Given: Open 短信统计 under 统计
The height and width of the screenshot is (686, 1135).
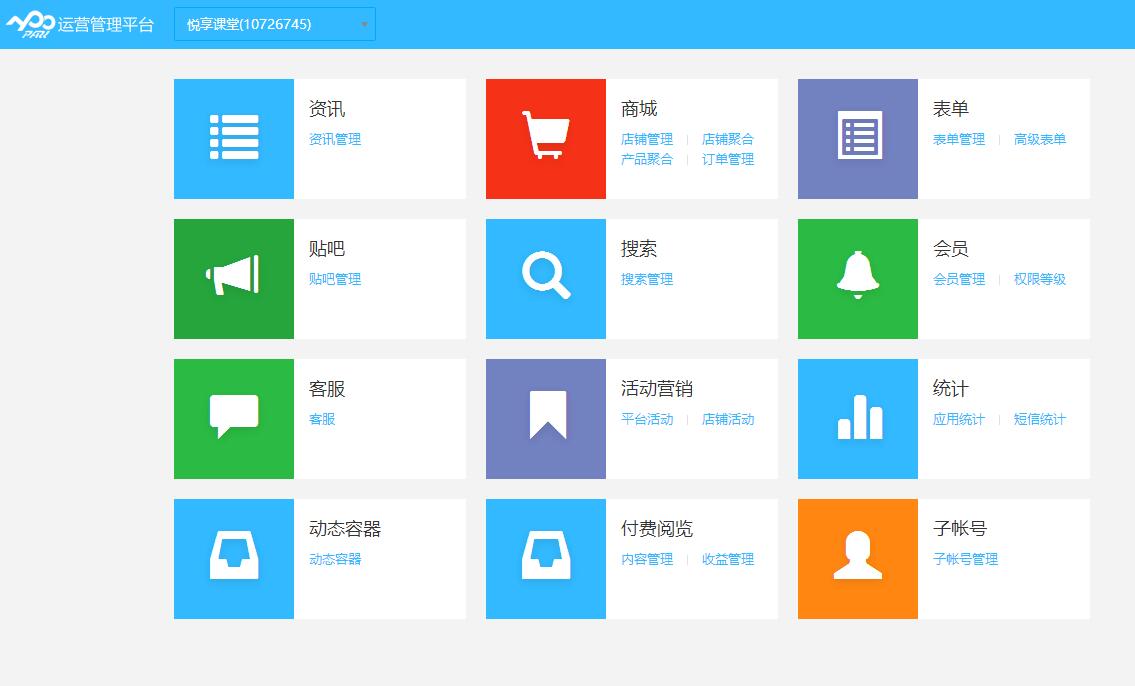Looking at the screenshot, I should pos(1040,420).
